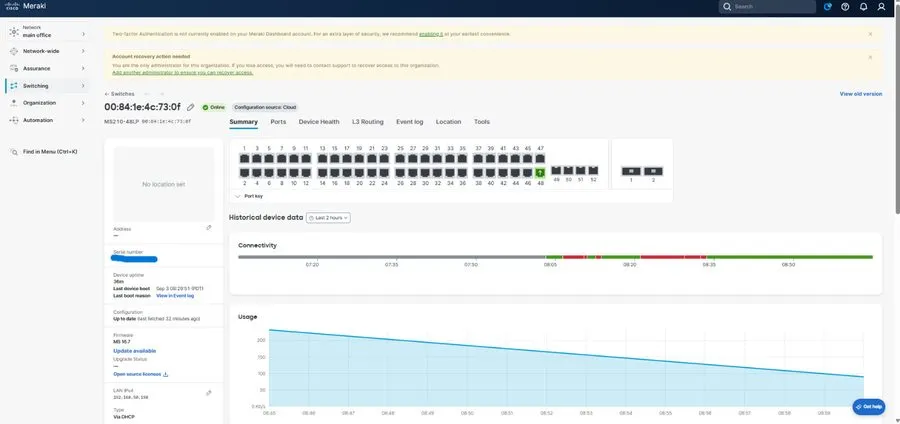
Task: Expand the Automation menu chevron
Action: [83, 120]
